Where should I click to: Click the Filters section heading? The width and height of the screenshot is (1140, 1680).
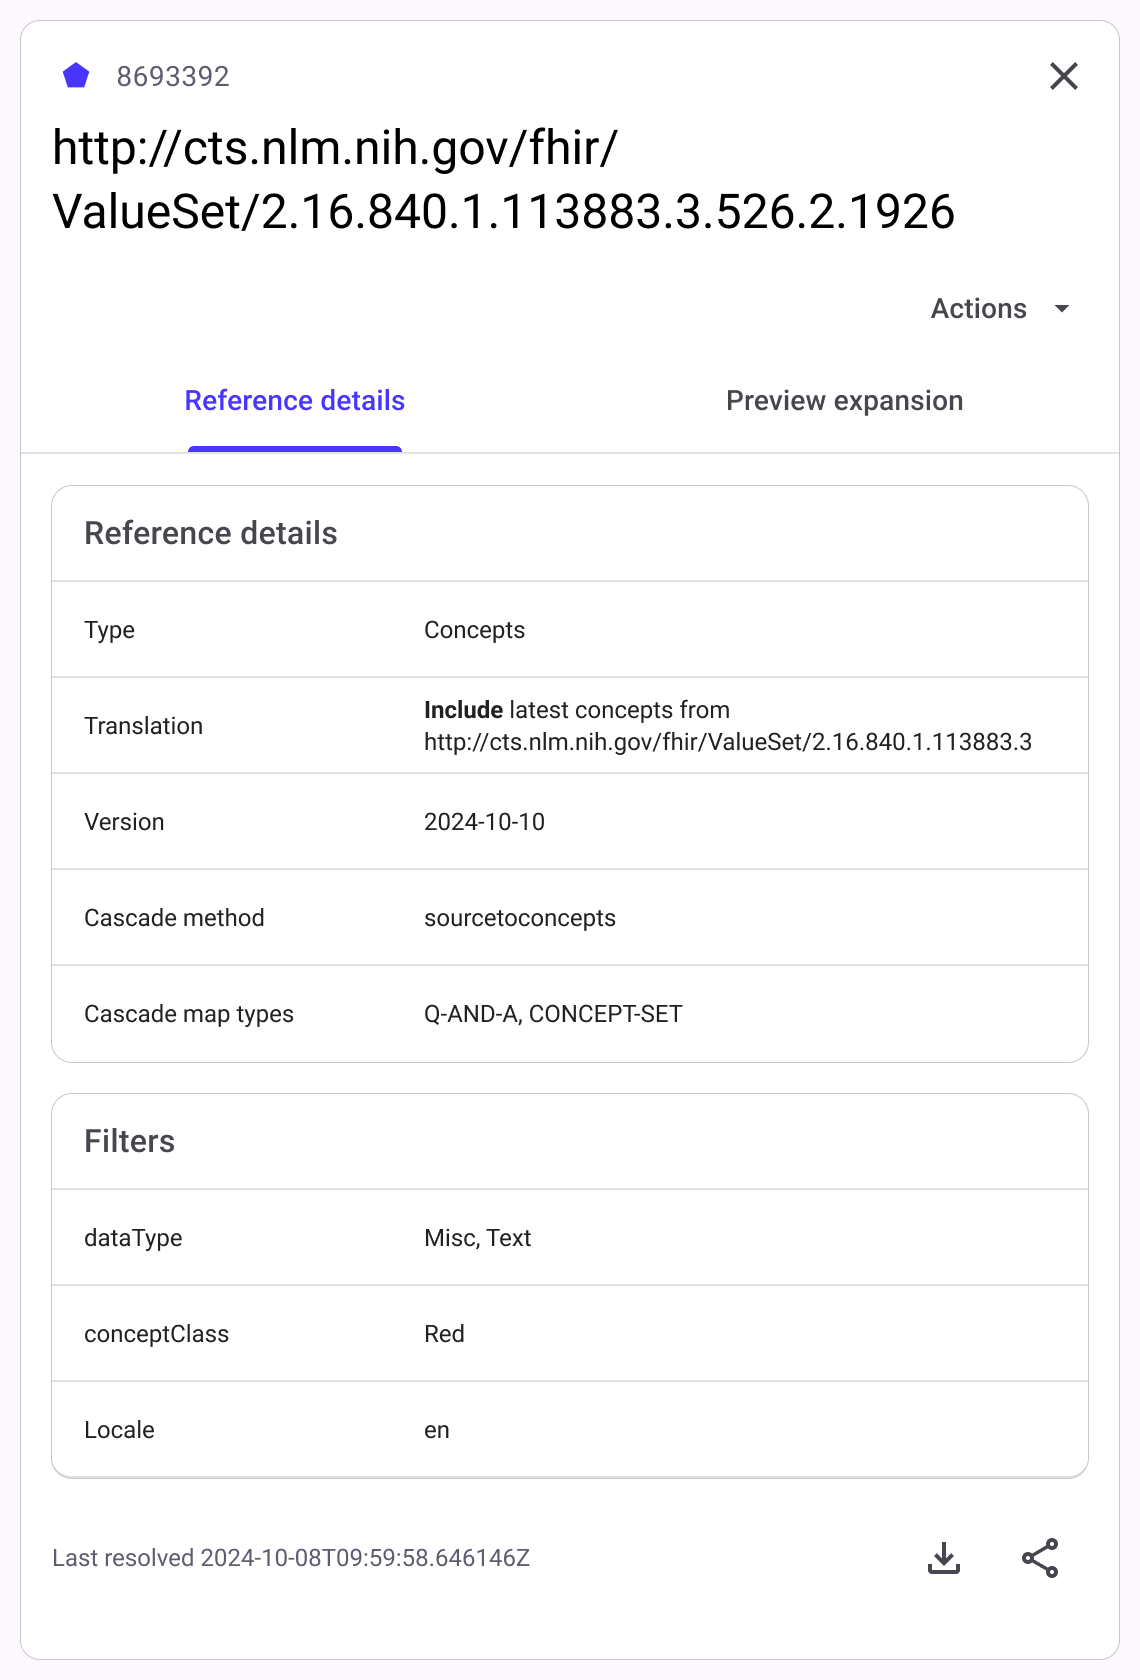(130, 1141)
